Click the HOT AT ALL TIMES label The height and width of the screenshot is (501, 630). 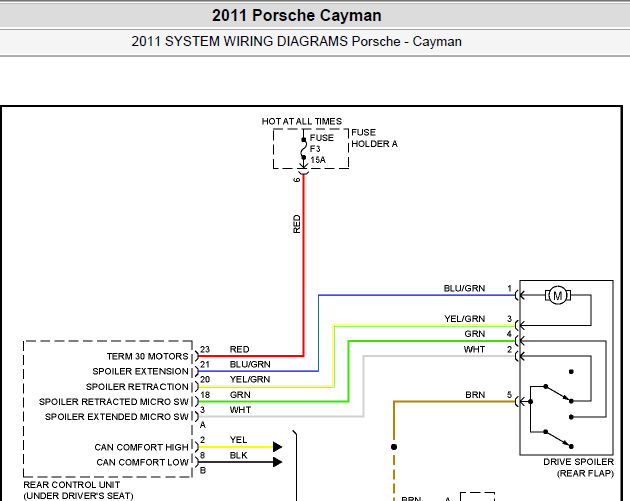302,121
